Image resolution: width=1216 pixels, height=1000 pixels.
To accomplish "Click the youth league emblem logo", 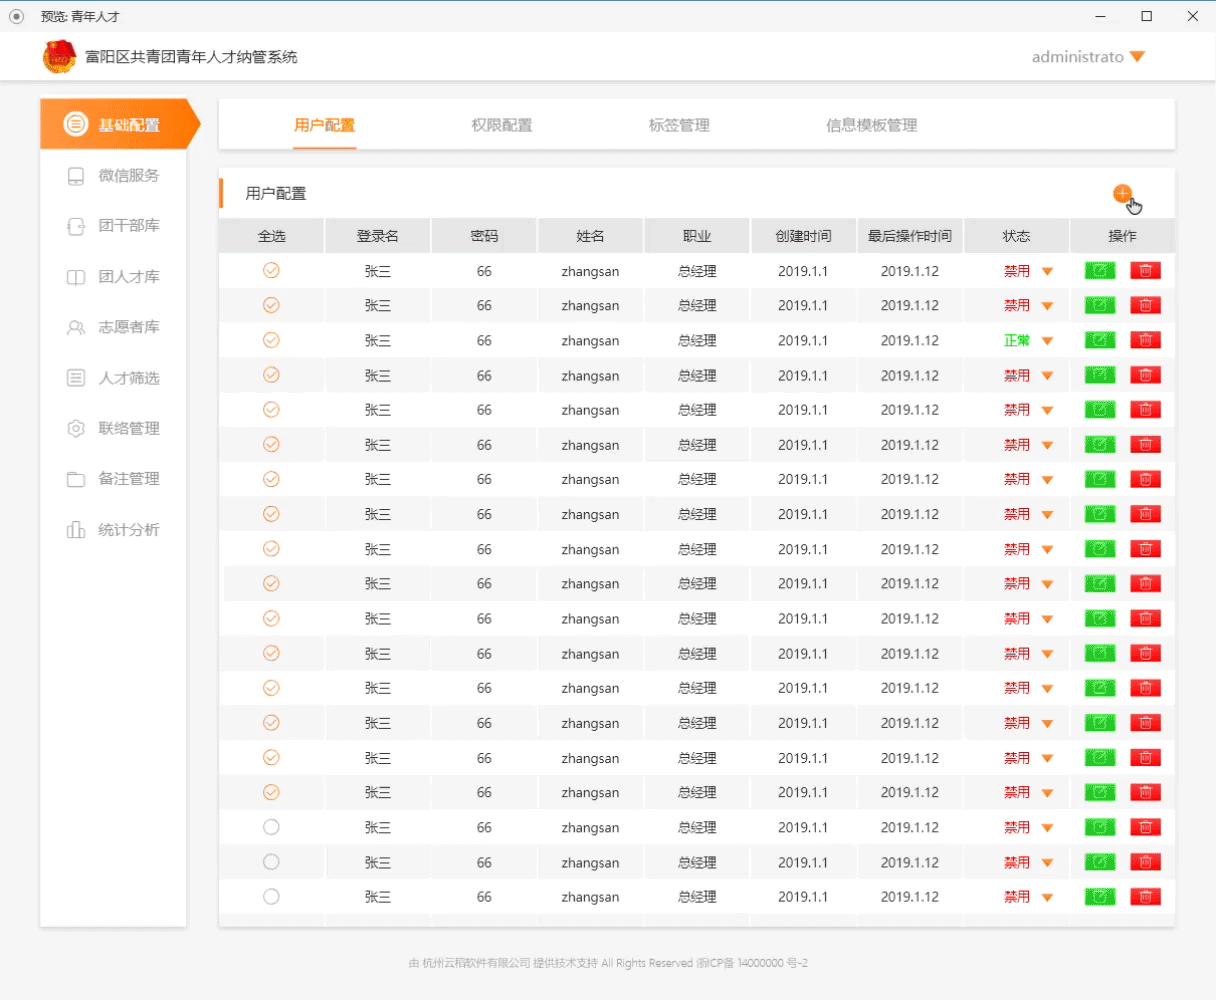I will coord(59,57).
